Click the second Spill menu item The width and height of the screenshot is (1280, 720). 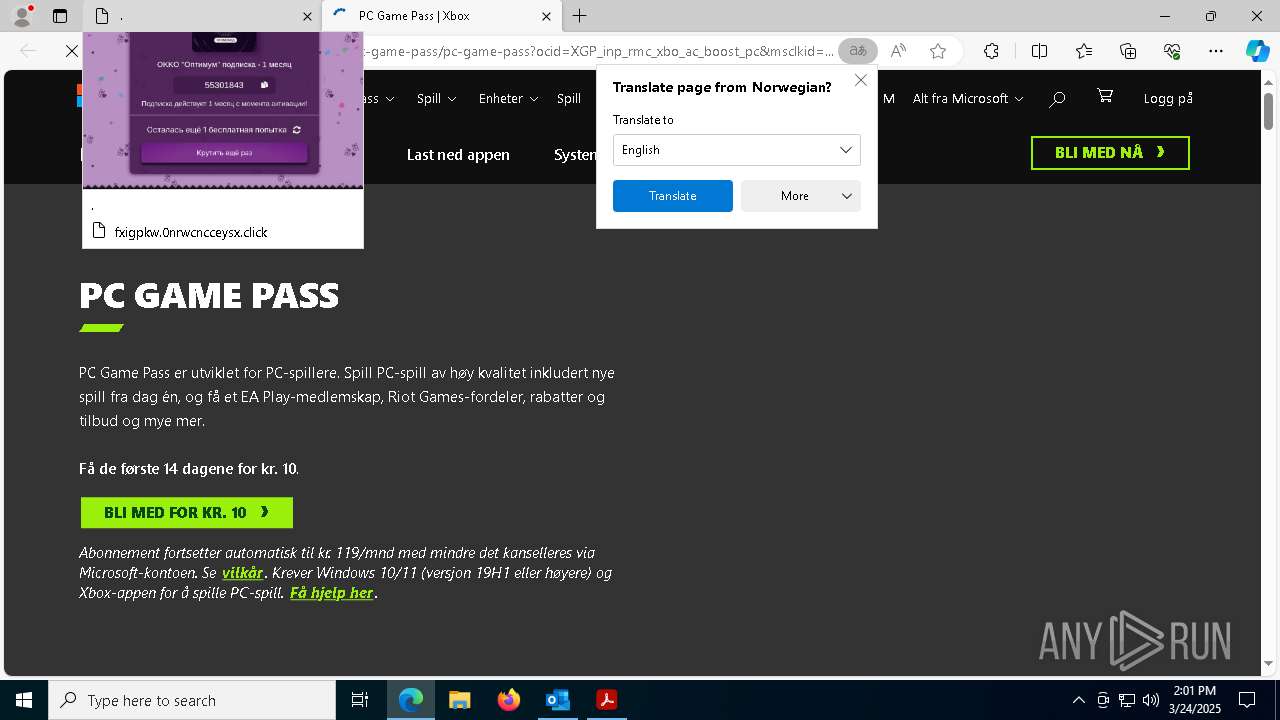click(x=569, y=99)
